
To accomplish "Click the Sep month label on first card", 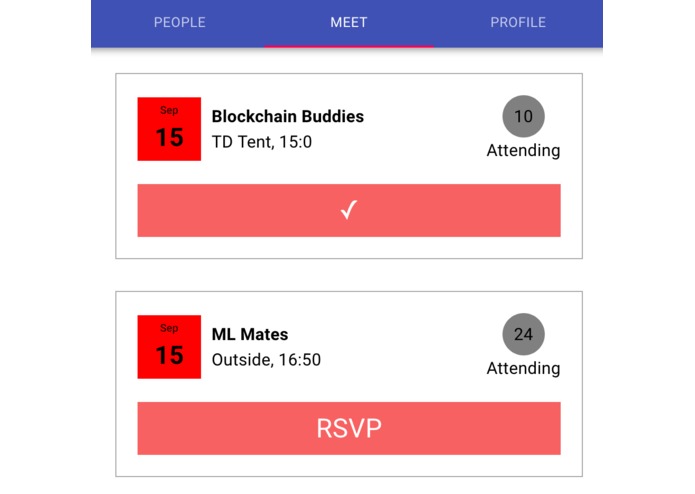I will pos(169,110).
